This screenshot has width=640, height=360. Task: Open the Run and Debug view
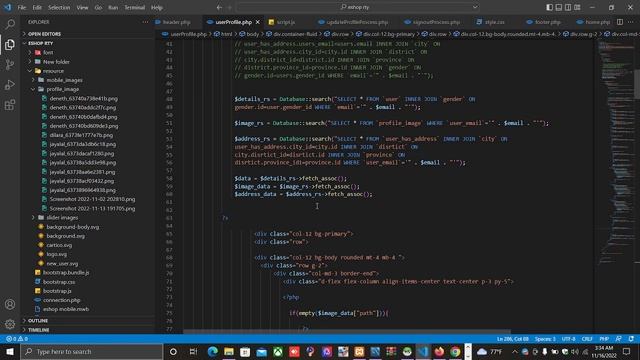[10, 84]
